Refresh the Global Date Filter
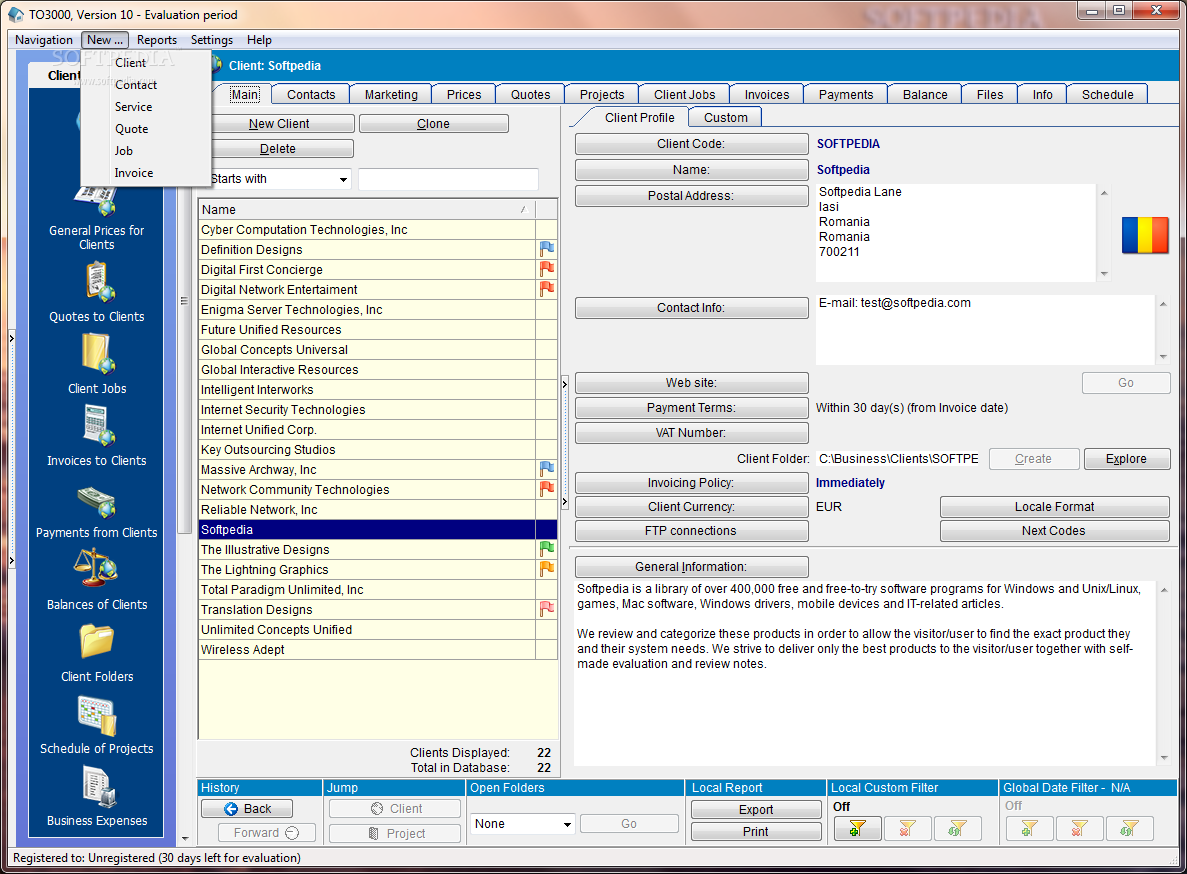This screenshot has height=874, width=1187. [x=1129, y=829]
